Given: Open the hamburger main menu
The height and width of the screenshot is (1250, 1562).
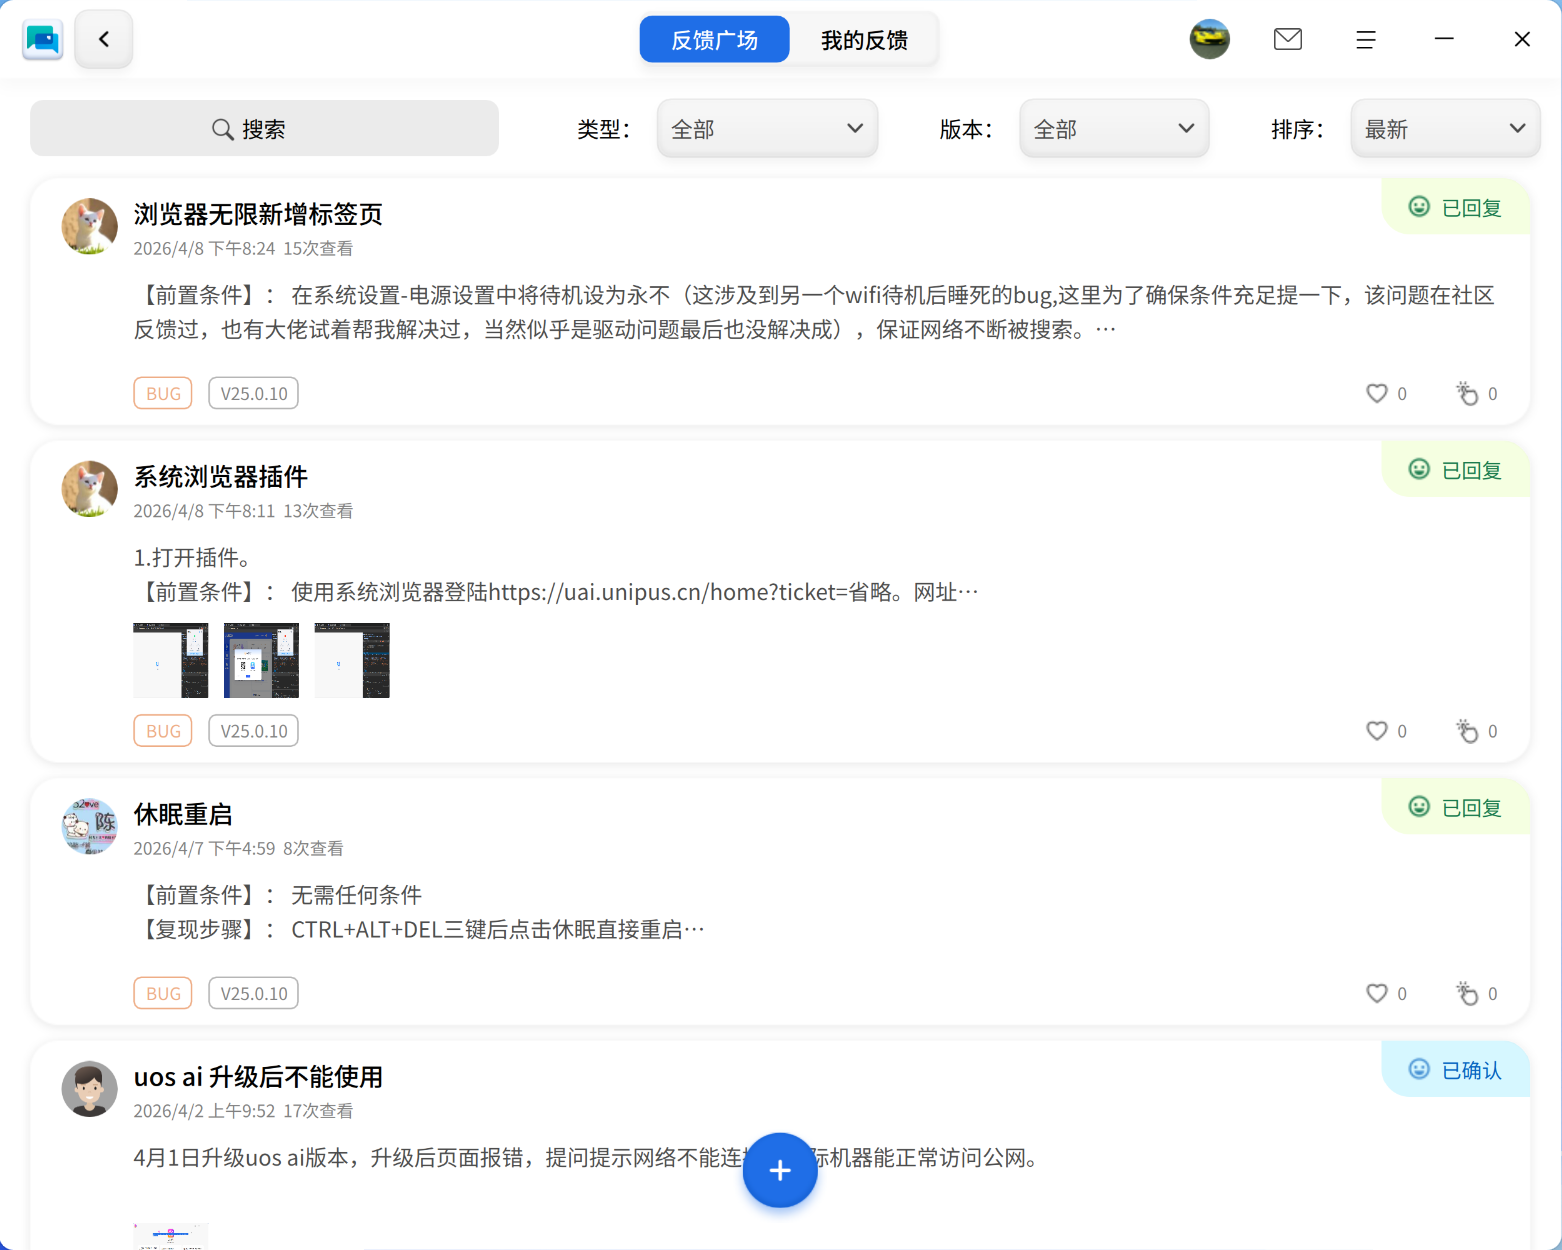Looking at the screenshot, I should pos(1365,40).
